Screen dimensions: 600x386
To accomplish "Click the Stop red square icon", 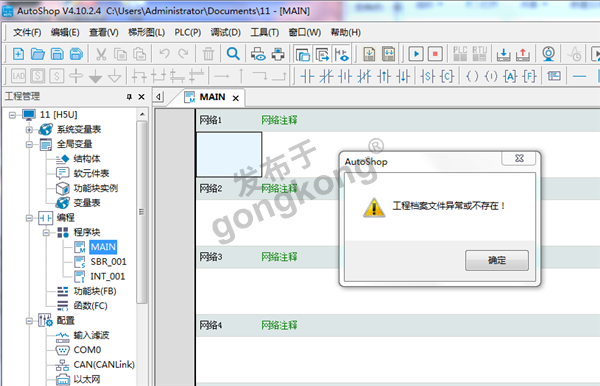I will (x=435, y=54).
